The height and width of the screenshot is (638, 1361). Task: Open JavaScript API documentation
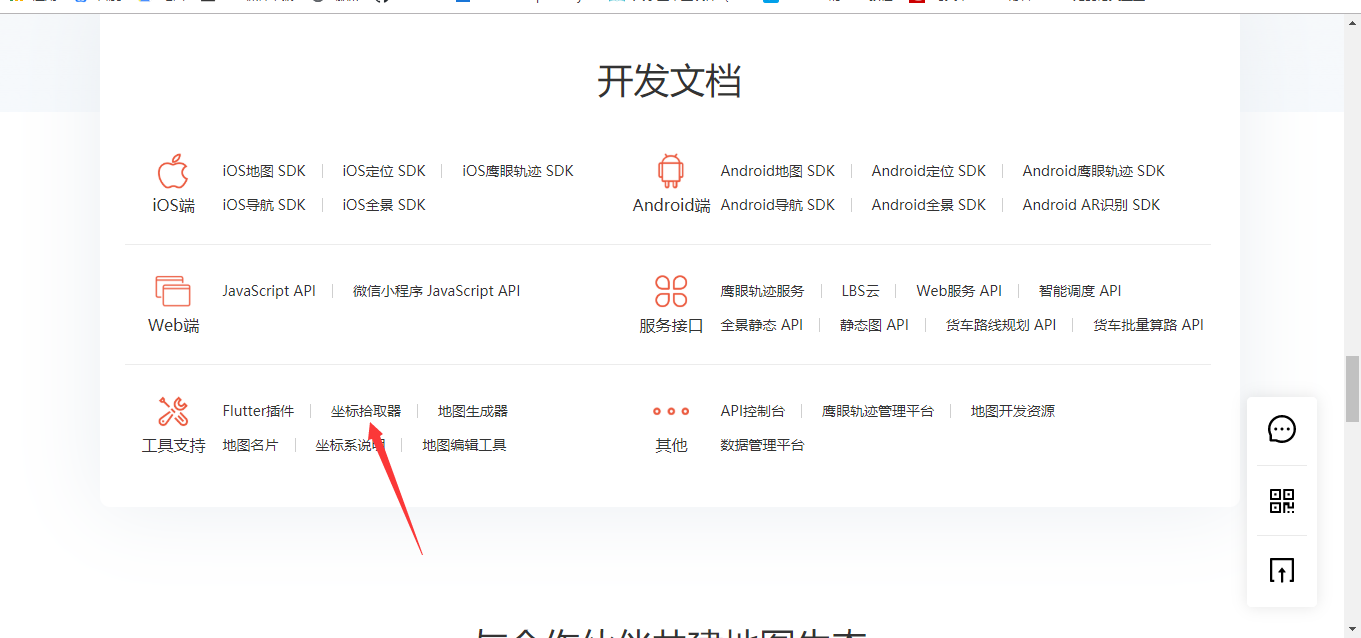(x=269, y=291)
